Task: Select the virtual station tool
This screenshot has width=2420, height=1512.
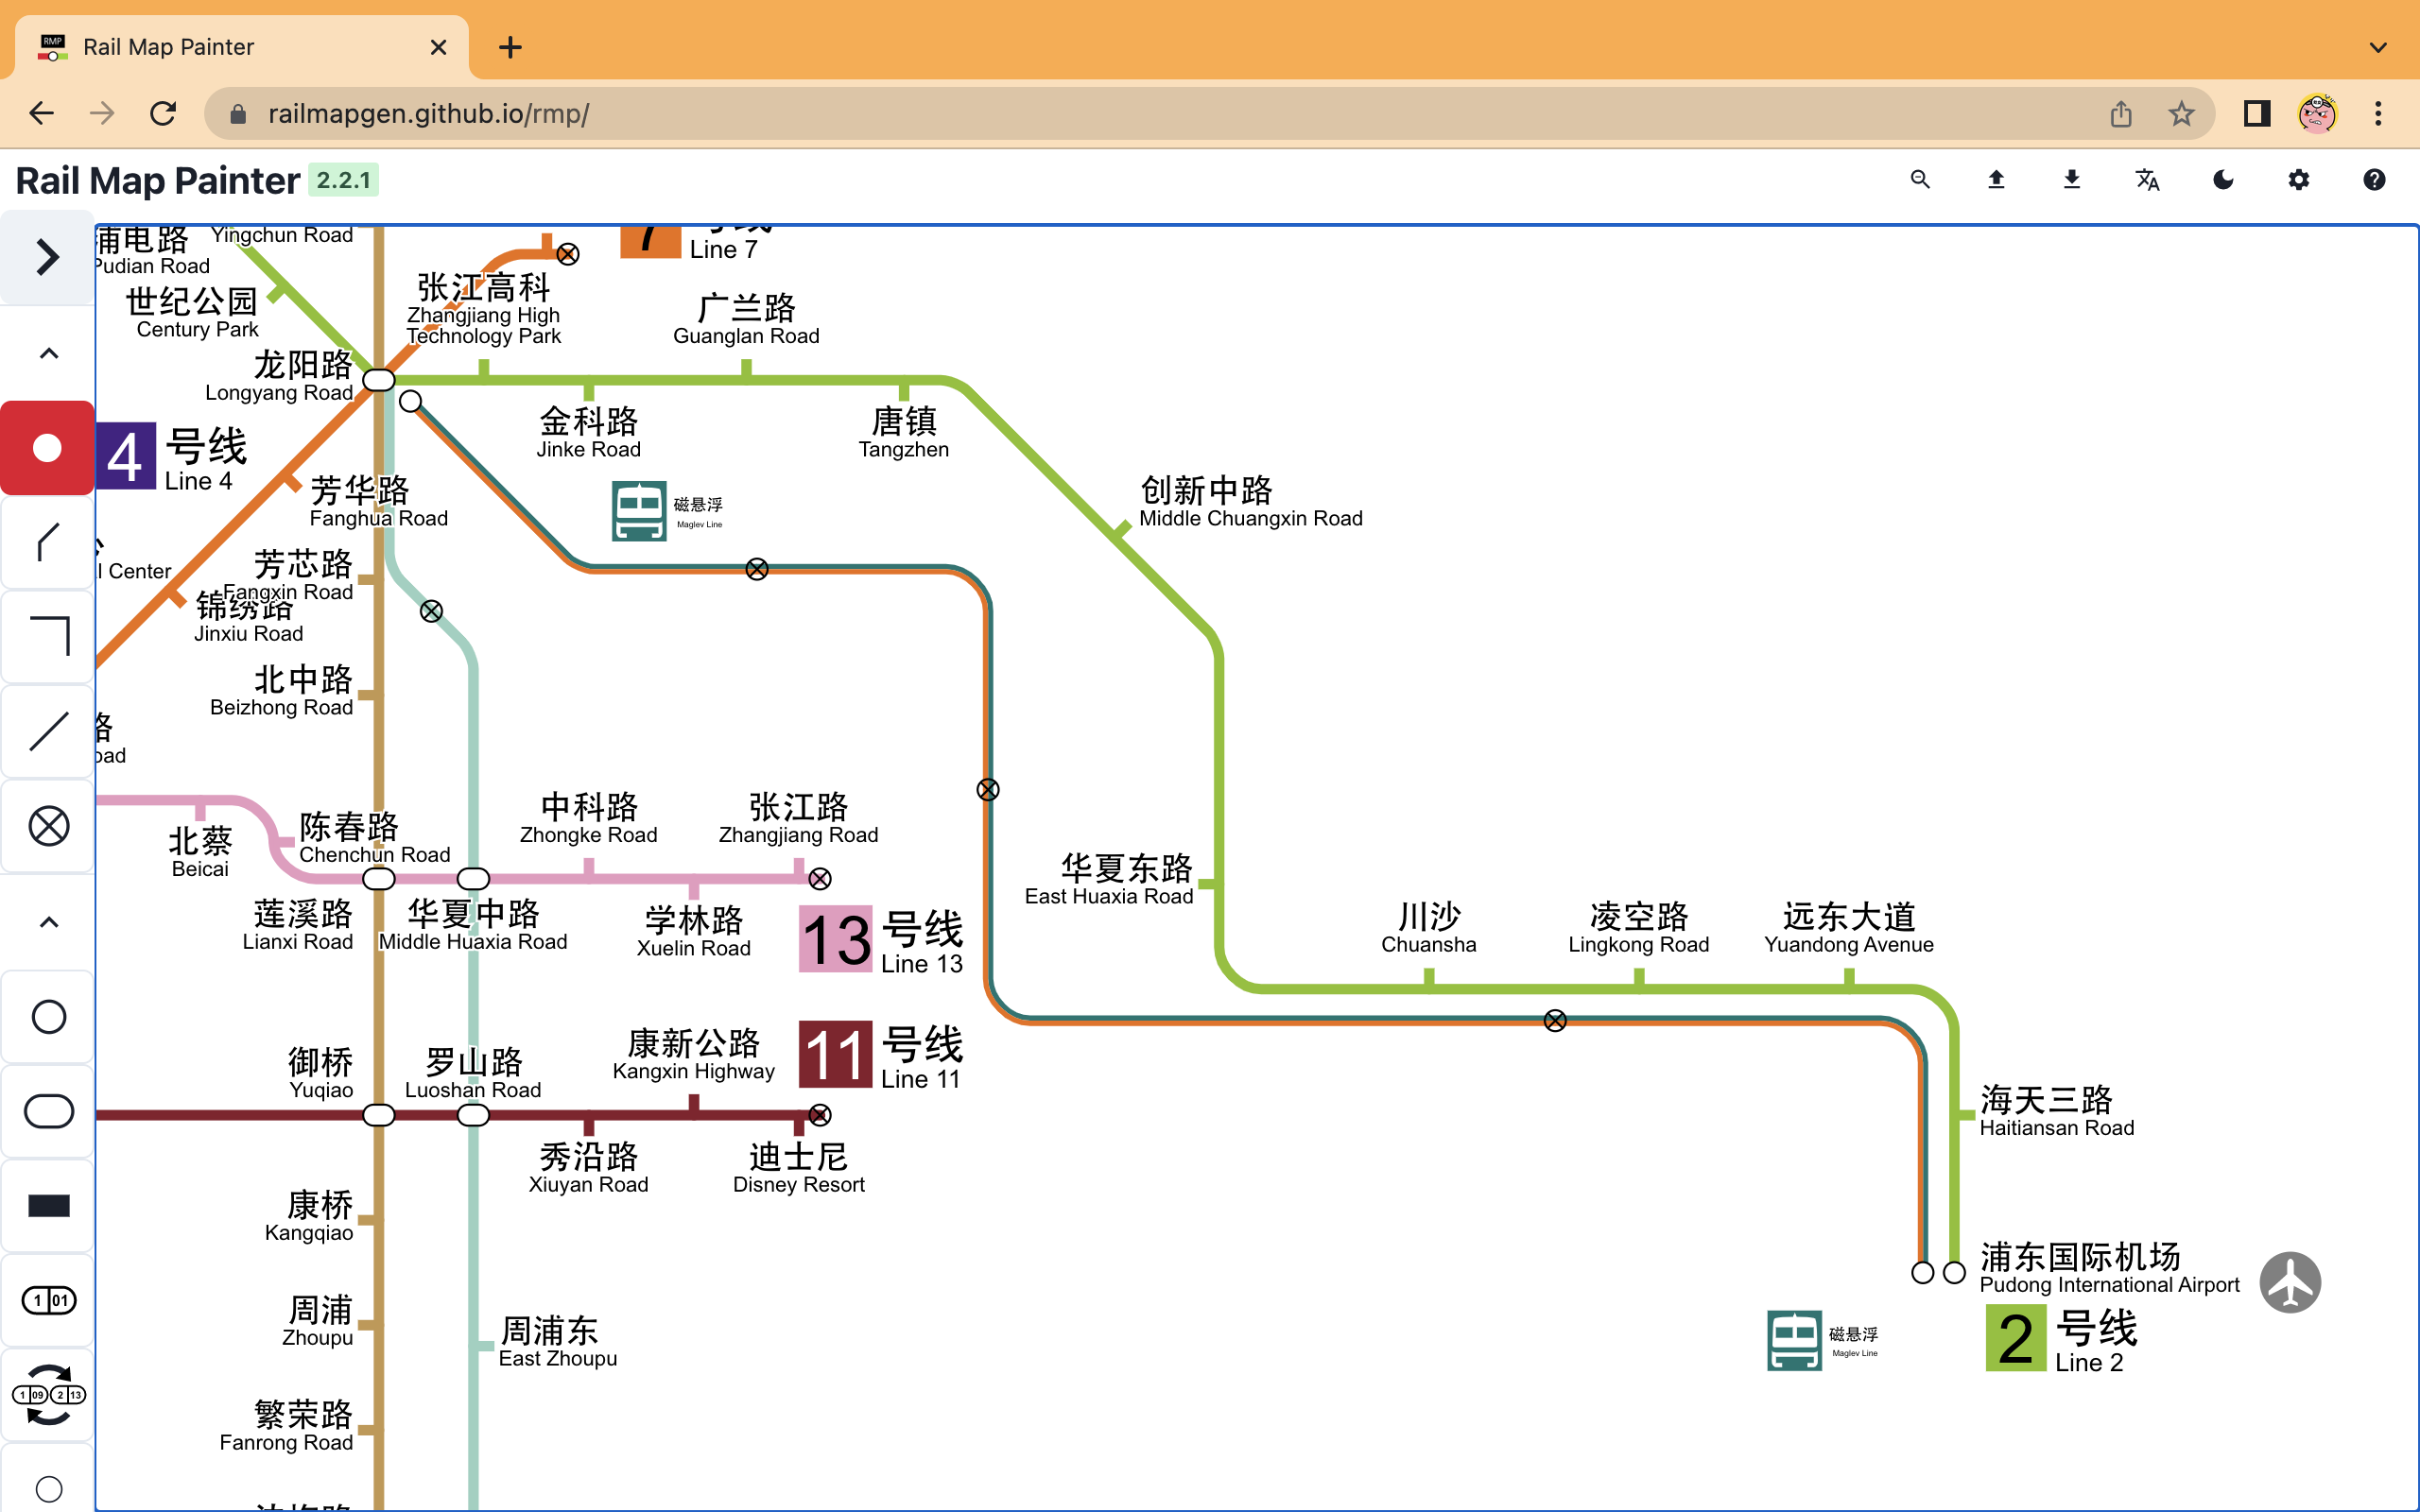Action: coord(47,825)
